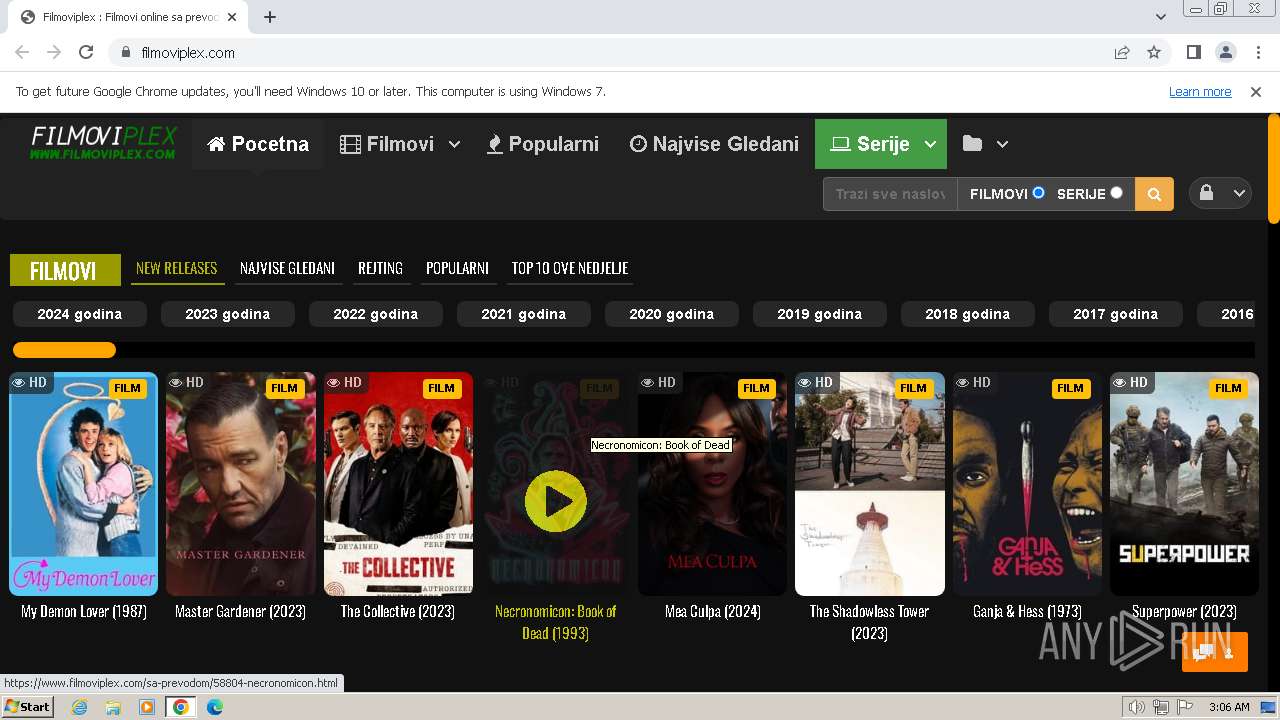Click the FILM badge on Master Gardener
This screenshot has width=1280, height=720.
click(284, 388)
